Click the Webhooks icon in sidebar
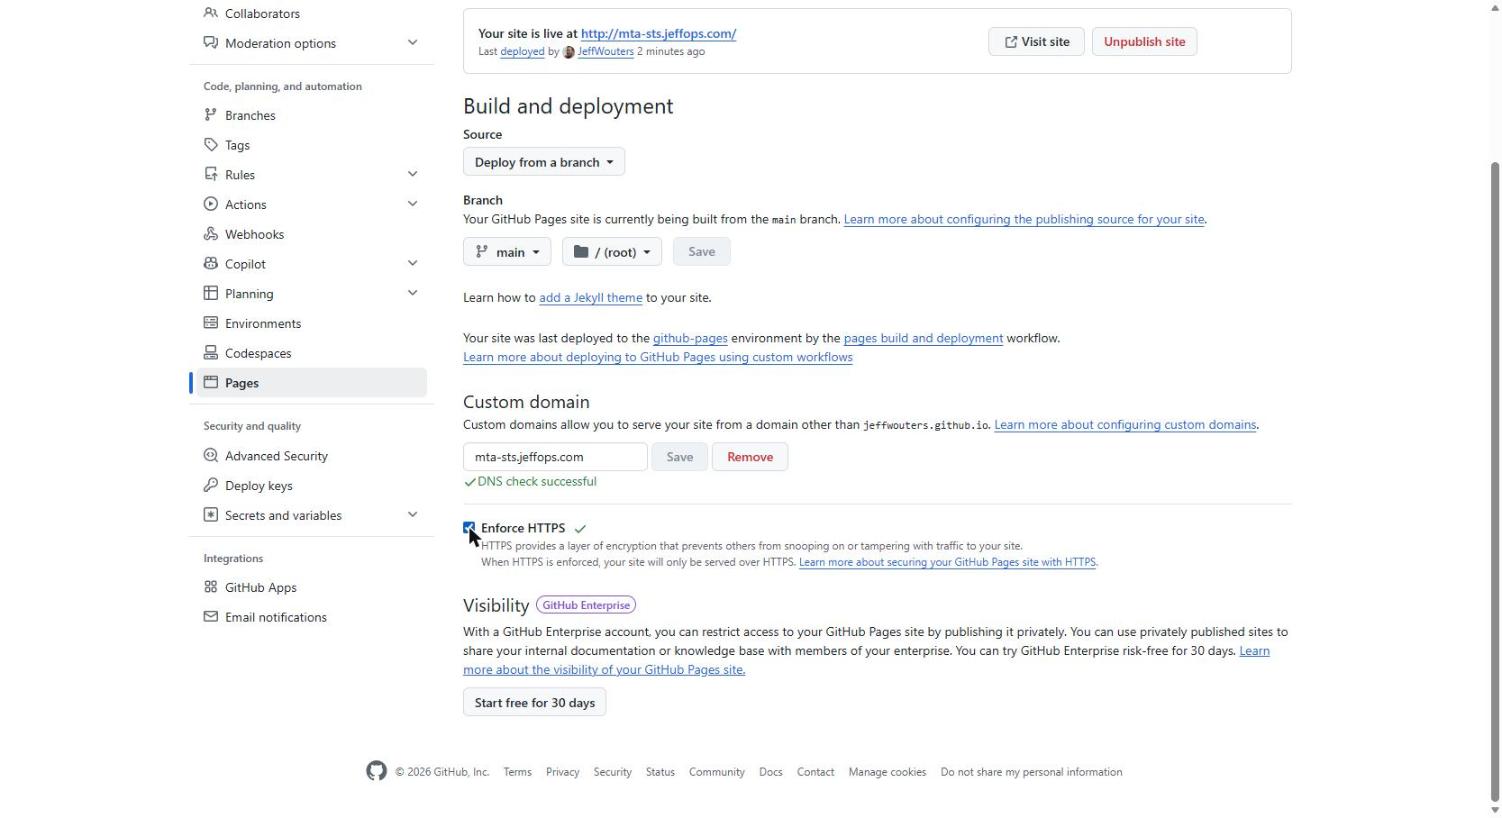This screenshot has height=818, width=1502. pyautogui.click(x=210, y=234)
